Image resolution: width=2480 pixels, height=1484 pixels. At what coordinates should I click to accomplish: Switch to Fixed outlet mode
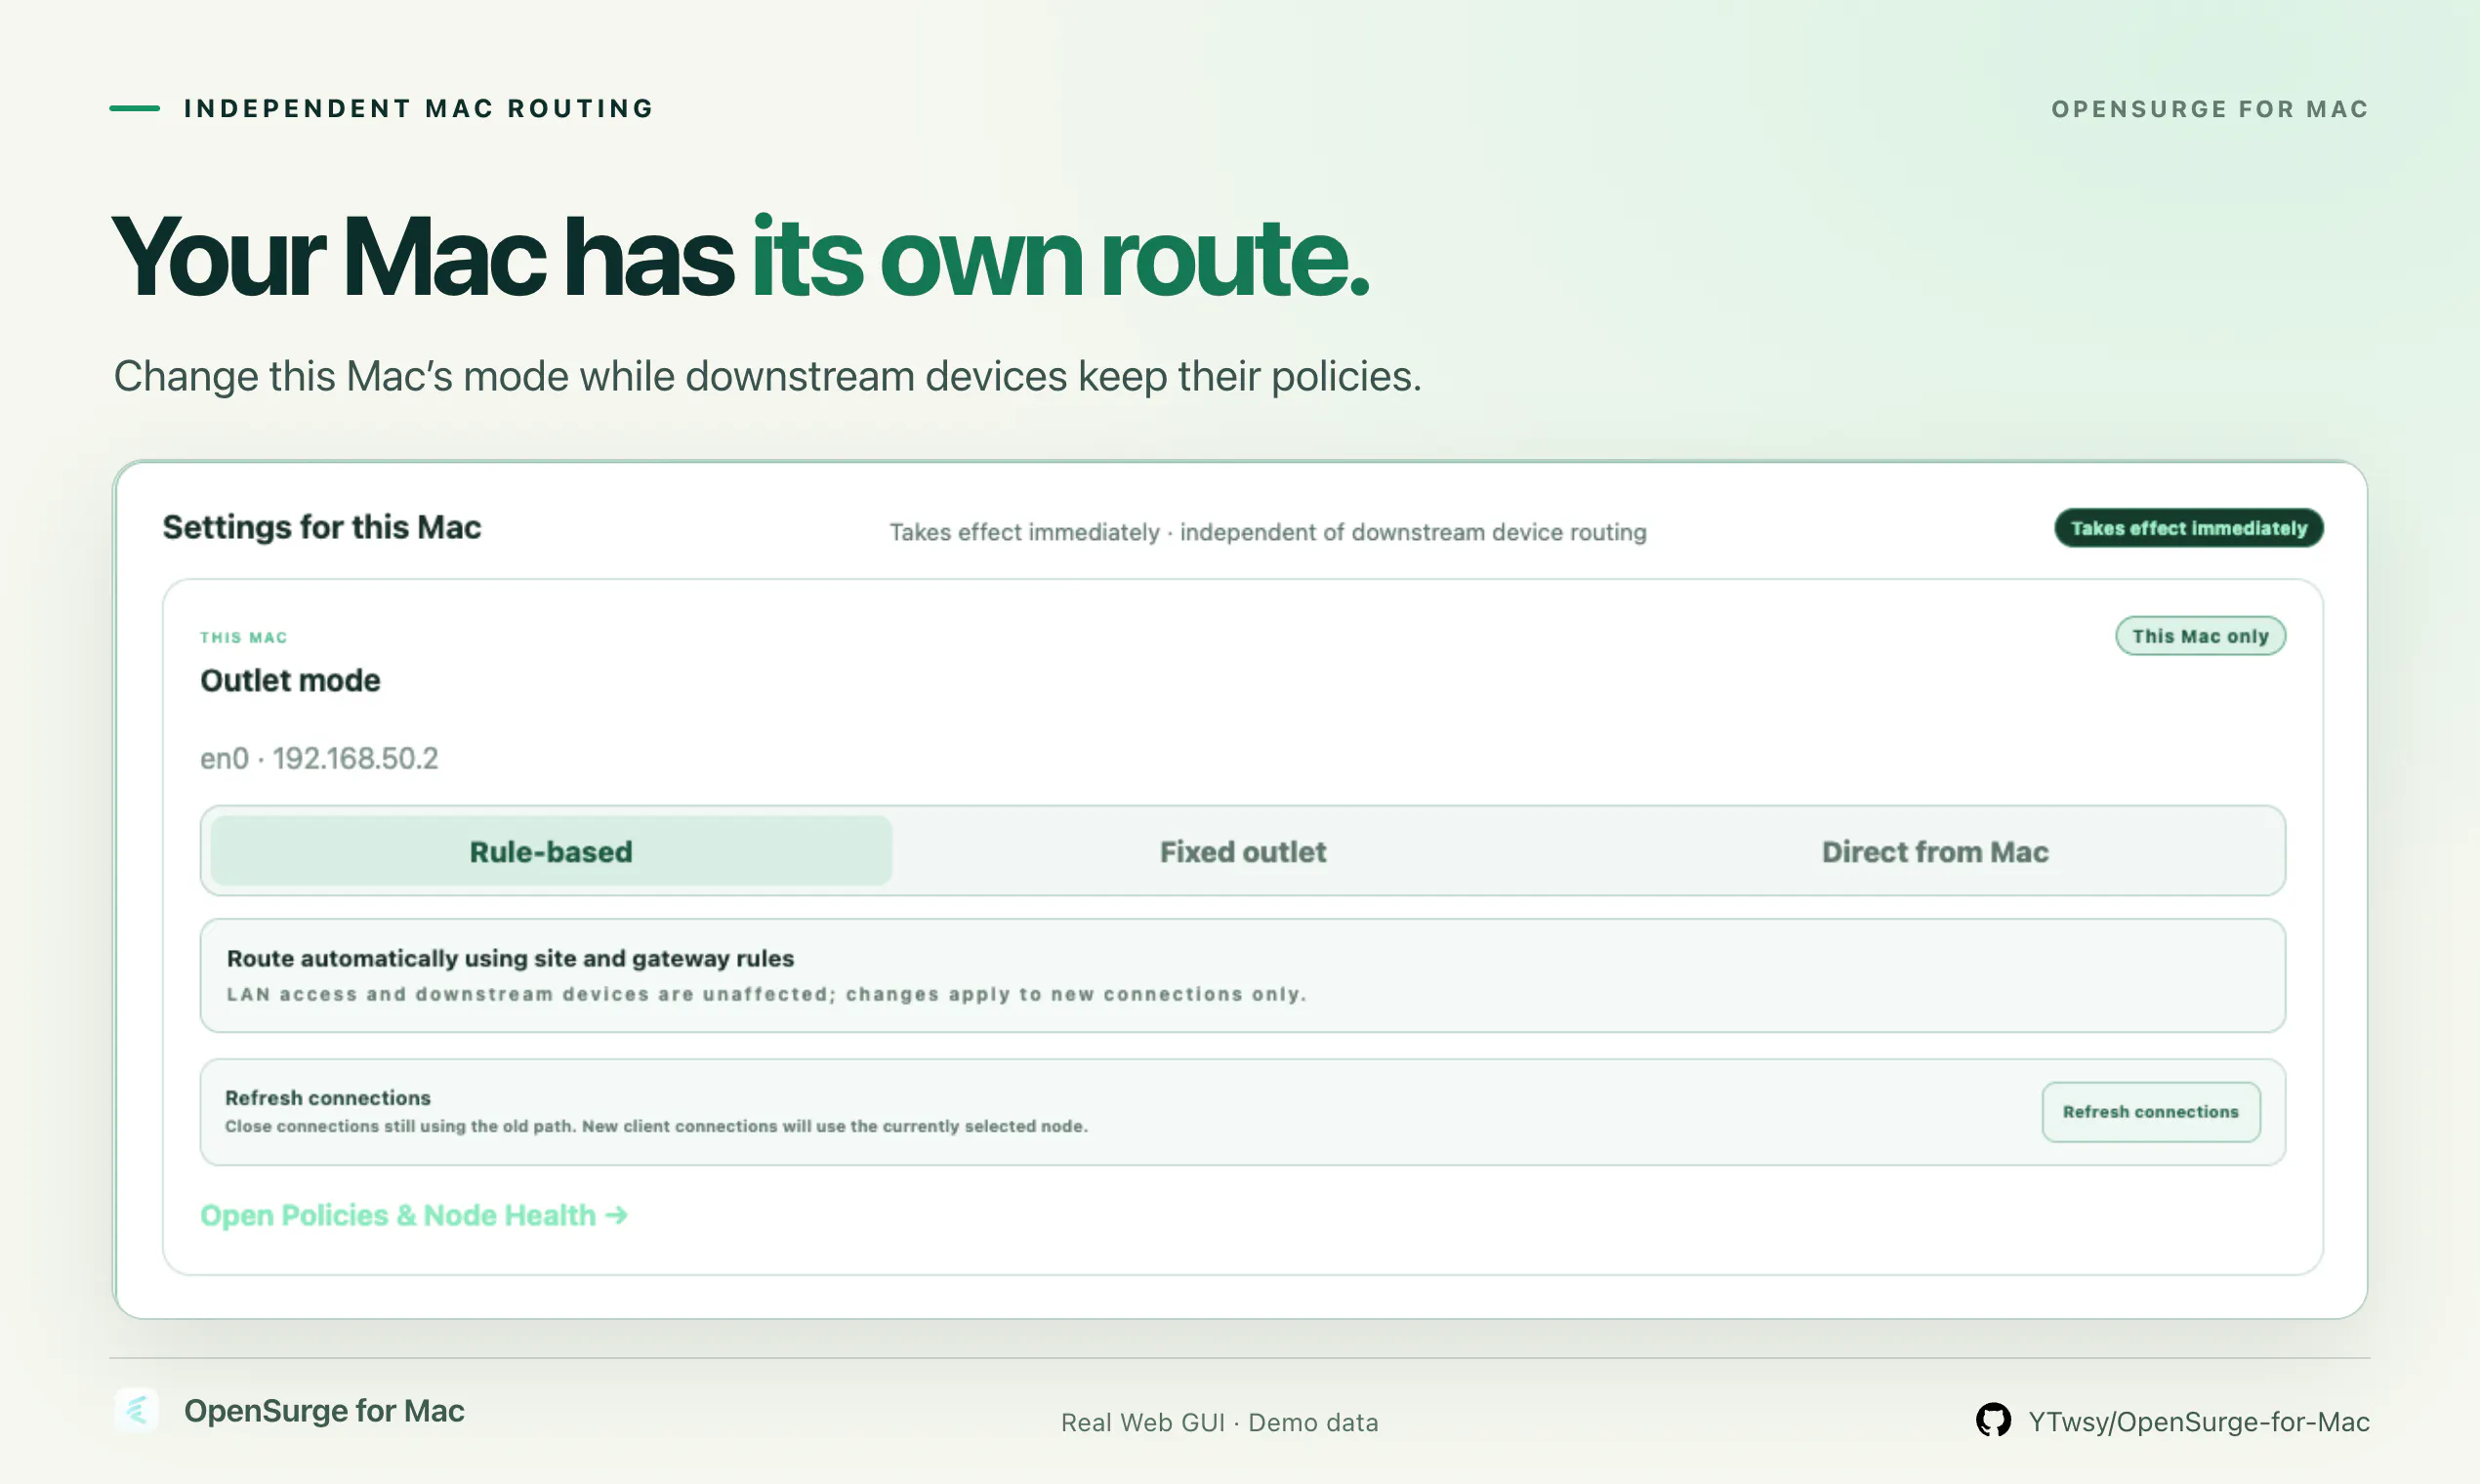coord(1243,851)
